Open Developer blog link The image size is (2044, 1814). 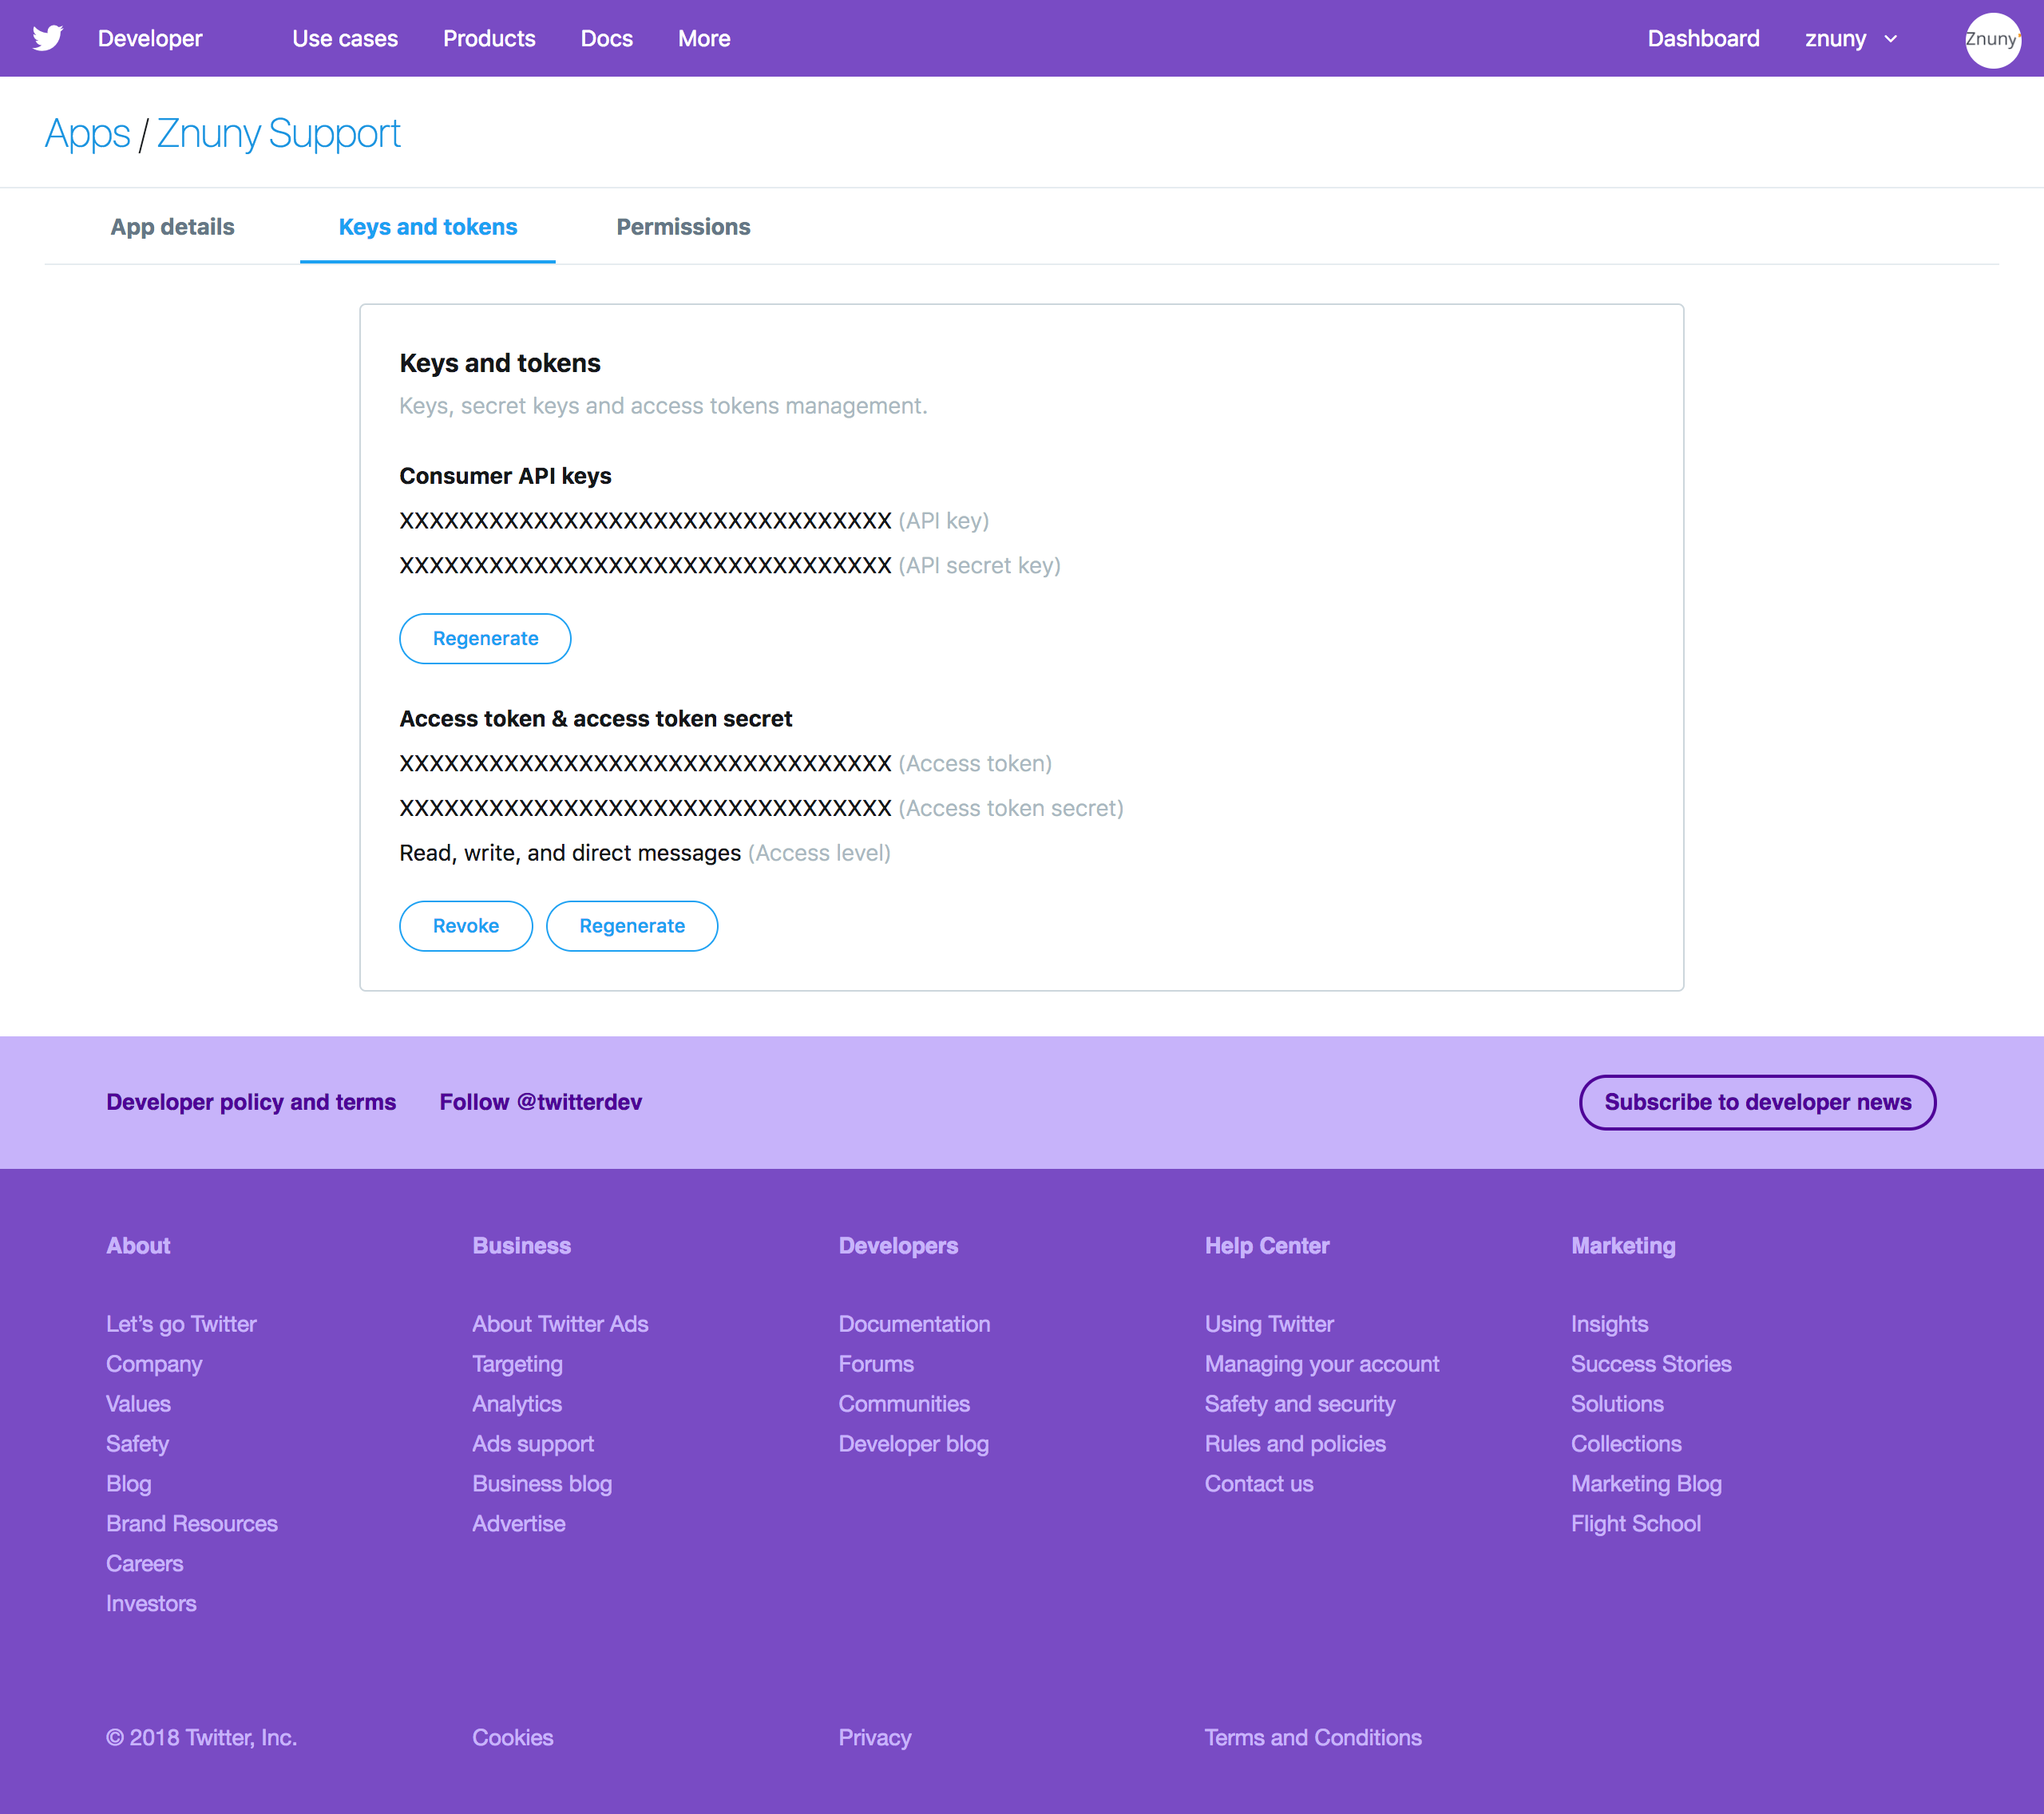[913, 1444]
